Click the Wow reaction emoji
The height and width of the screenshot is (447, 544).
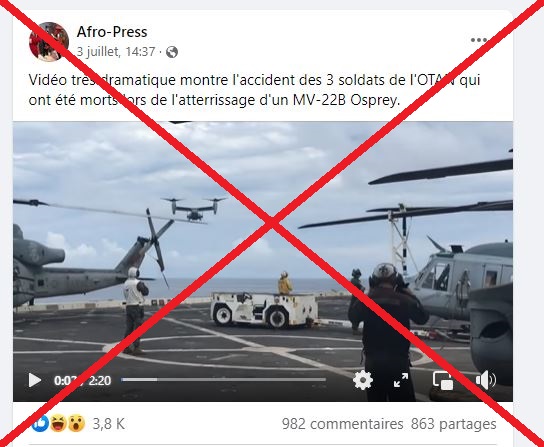click(76, 424)
